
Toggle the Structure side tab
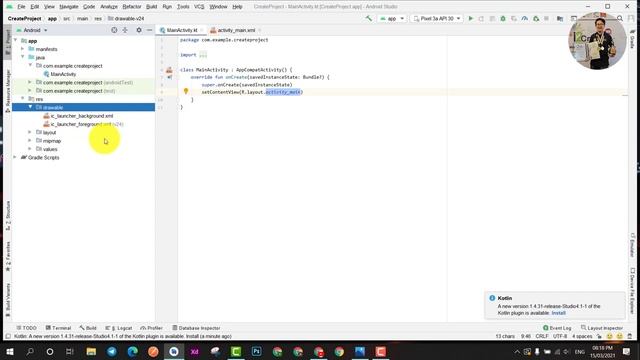pyautogui.click(x=7, y=216)
